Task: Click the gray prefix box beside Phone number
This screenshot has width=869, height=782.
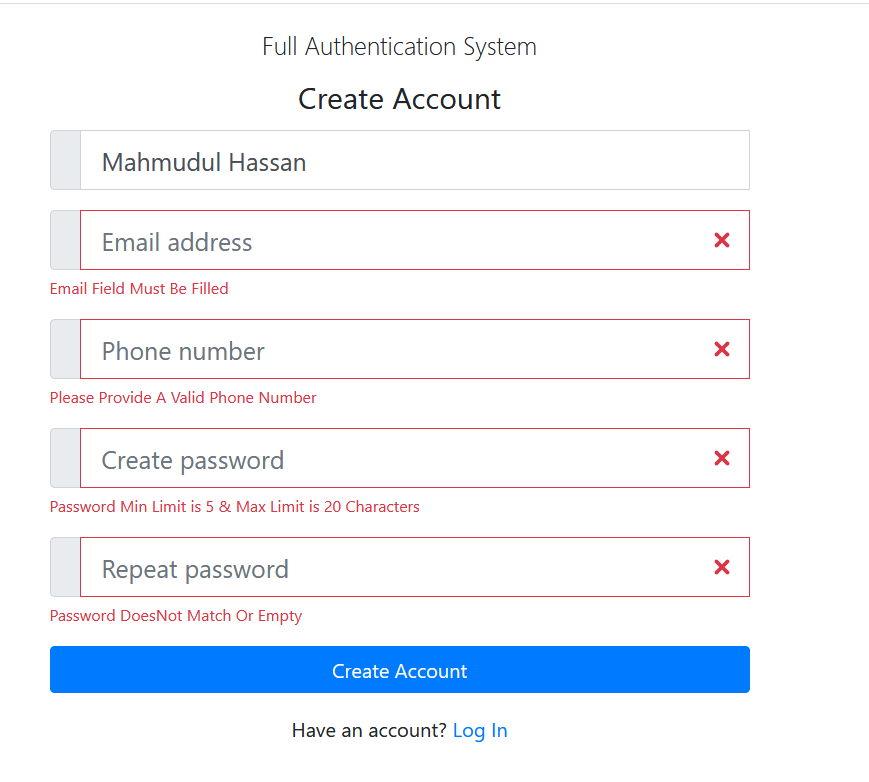Action: 64,349
